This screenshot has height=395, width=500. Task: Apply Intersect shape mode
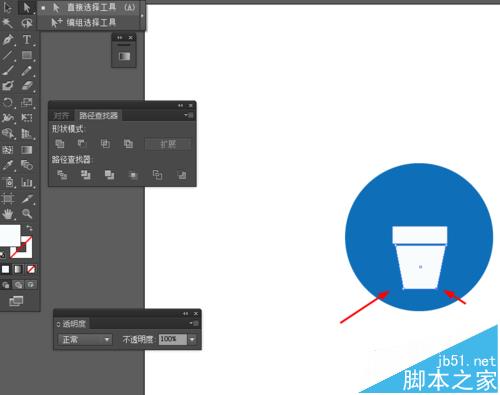pos(105,144)
